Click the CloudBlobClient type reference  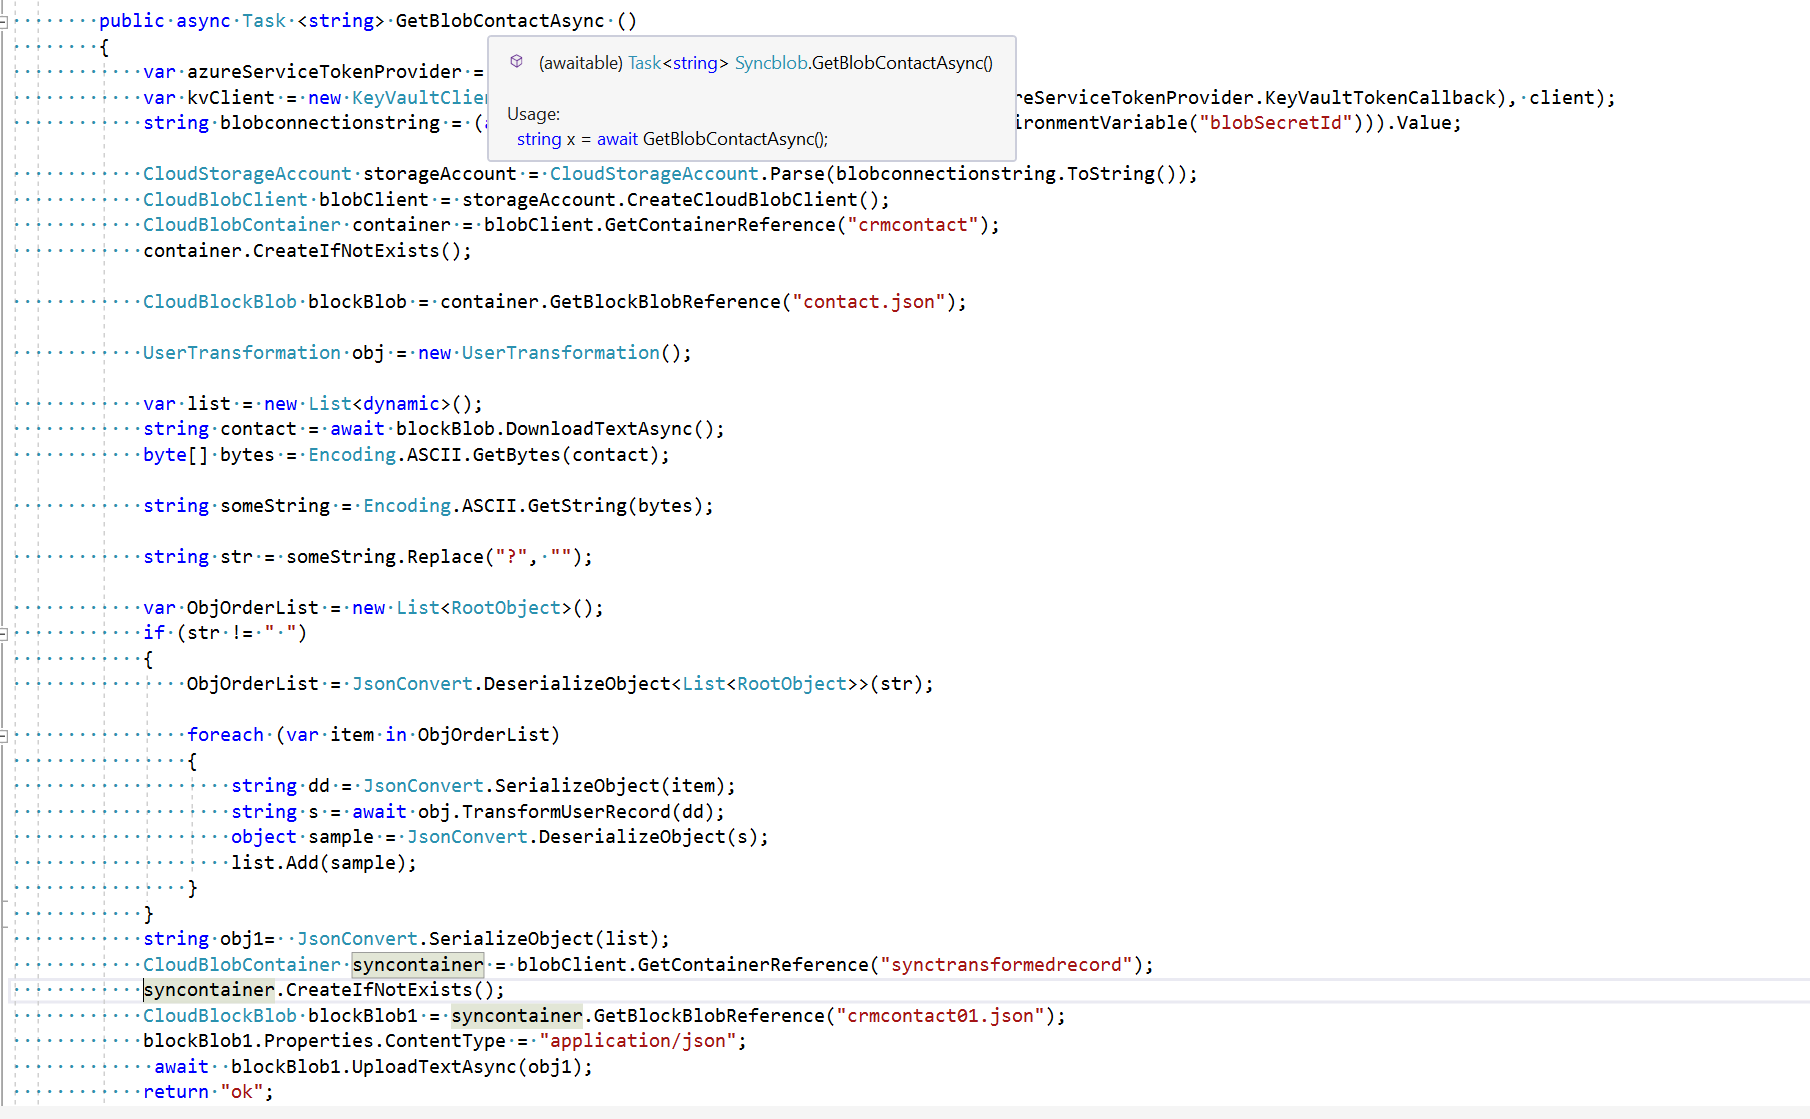(x=225, y=199)
